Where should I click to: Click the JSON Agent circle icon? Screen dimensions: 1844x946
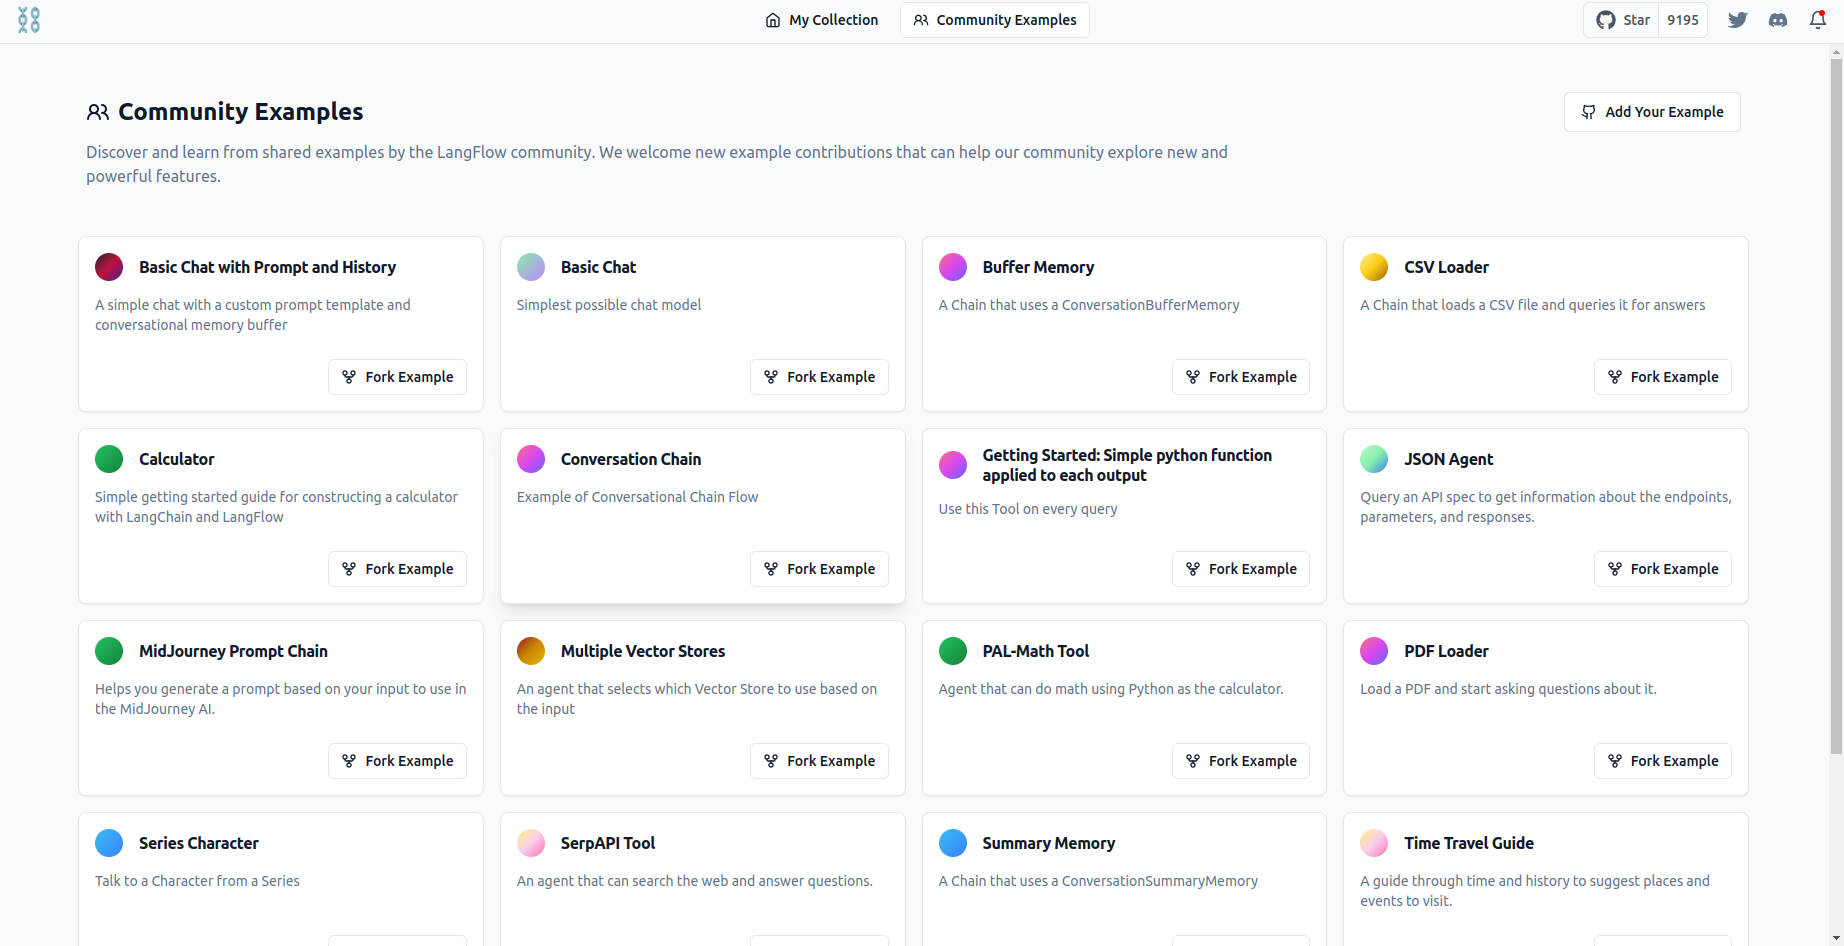[x=1374, y=459]
